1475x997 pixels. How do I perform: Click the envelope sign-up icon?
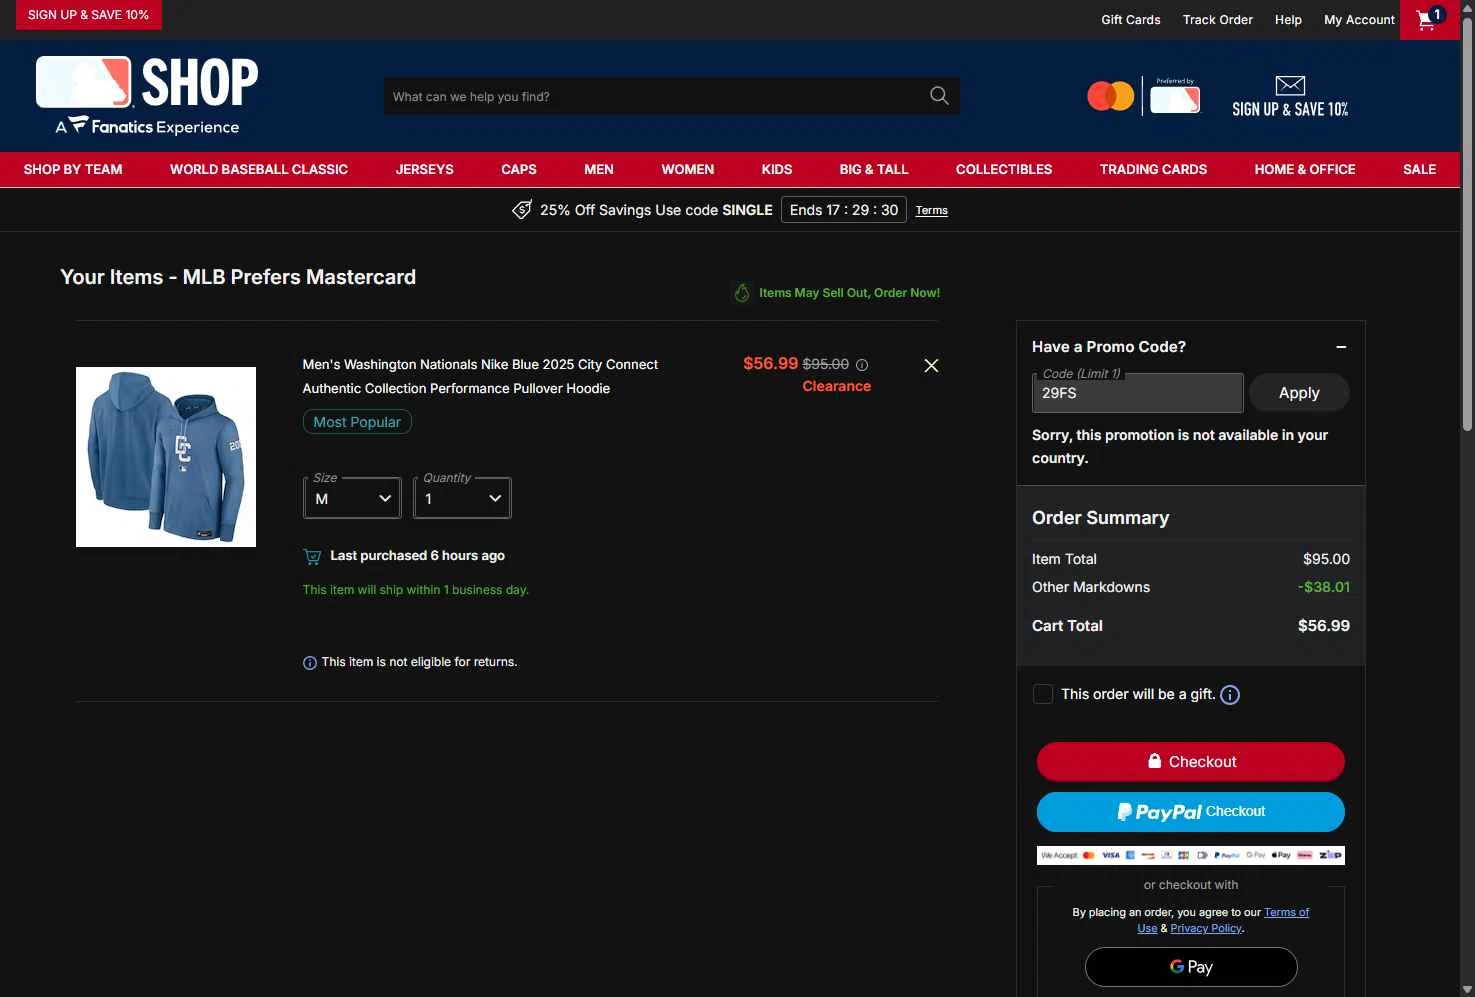1290,85
